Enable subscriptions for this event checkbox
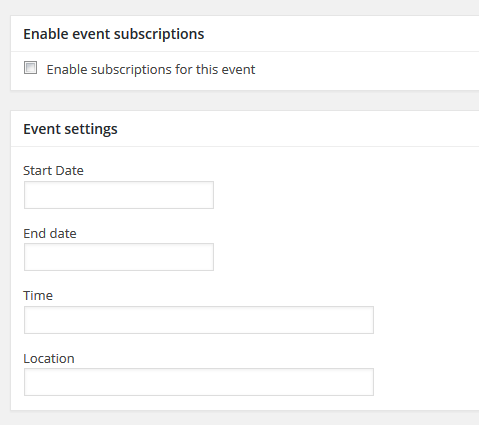The height and width of the screenshot is (425, 479). [30, 68]
